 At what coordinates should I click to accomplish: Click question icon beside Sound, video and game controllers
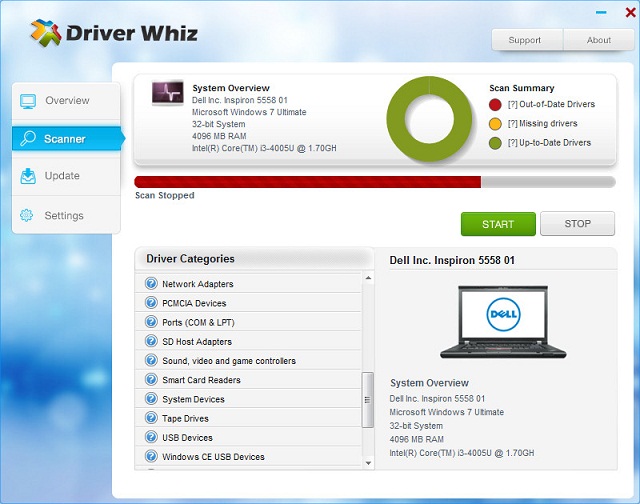pyautogui.click(x=151, y=360)
